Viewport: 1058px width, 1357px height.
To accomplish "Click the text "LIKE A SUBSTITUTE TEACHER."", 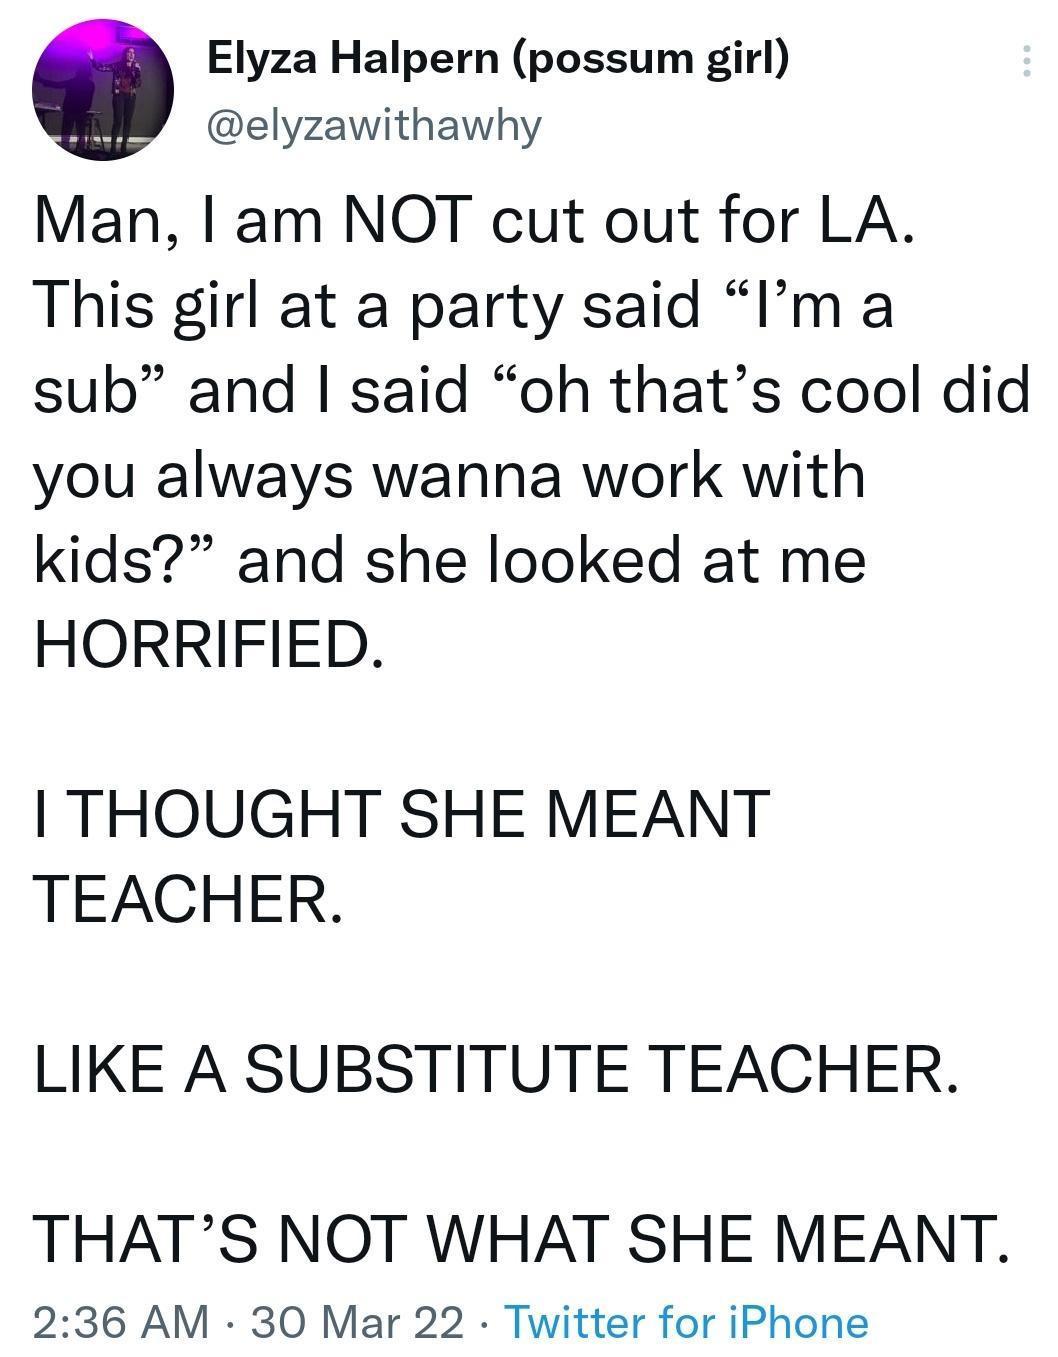I will coord(496,1068).
